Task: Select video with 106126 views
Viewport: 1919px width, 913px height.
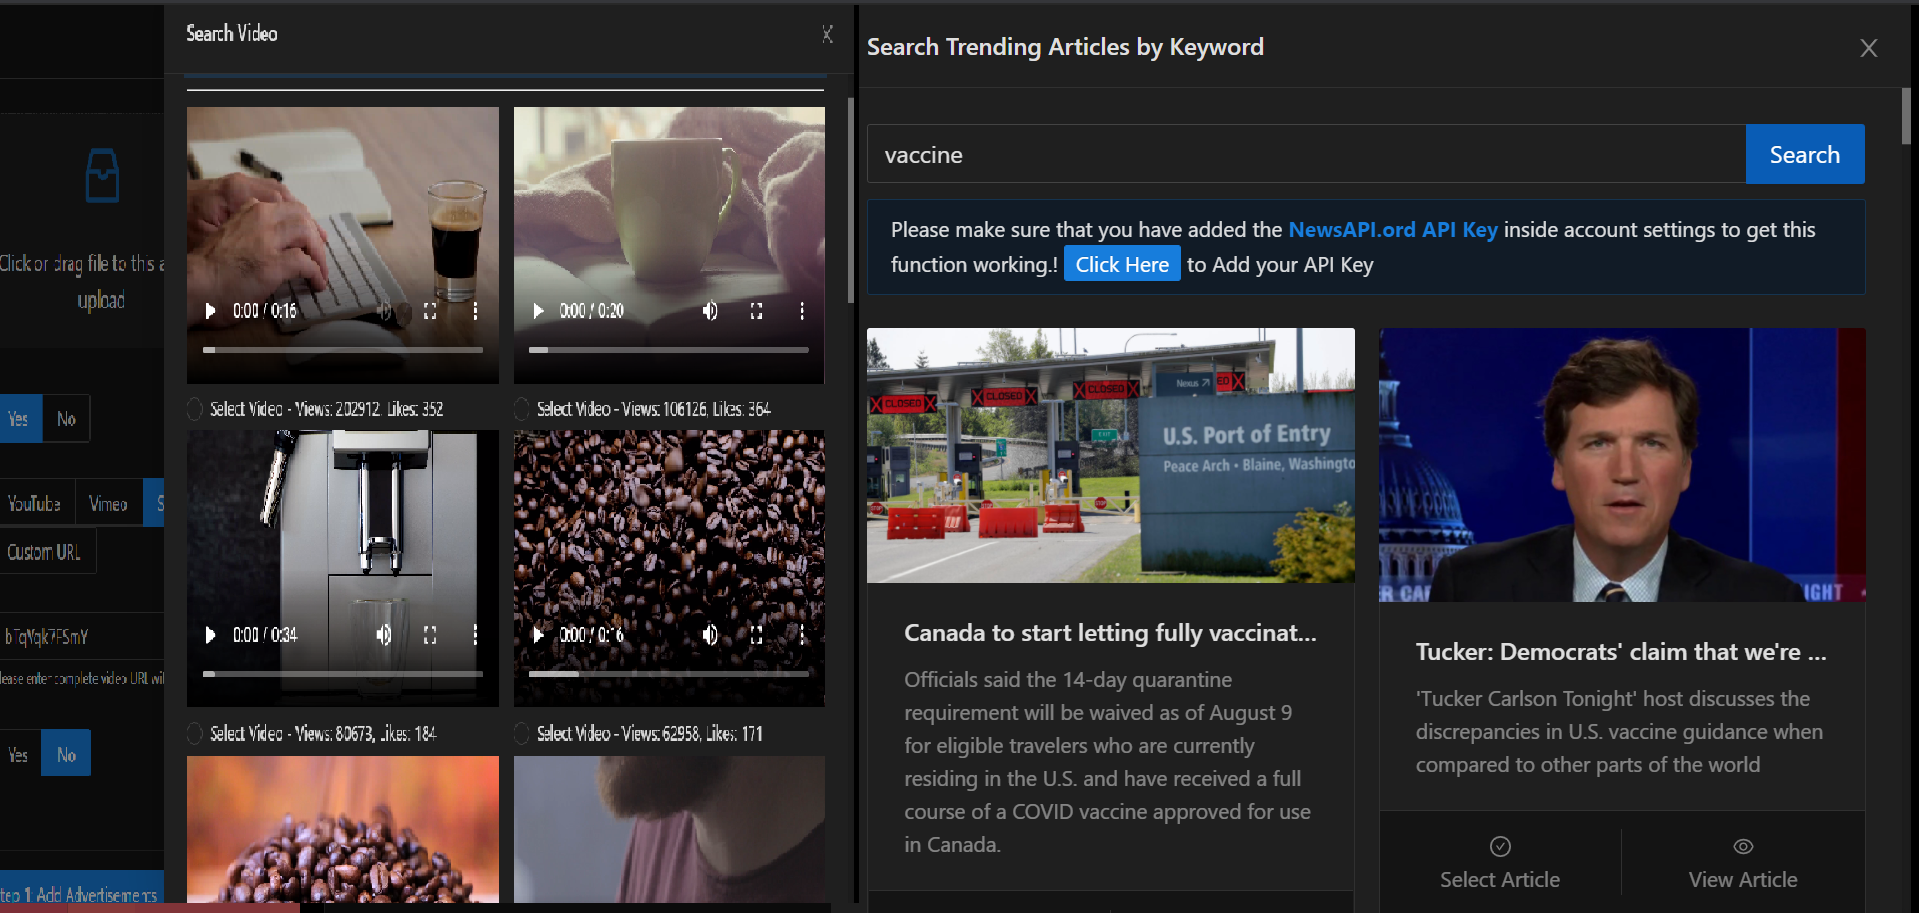Action: 522,409
